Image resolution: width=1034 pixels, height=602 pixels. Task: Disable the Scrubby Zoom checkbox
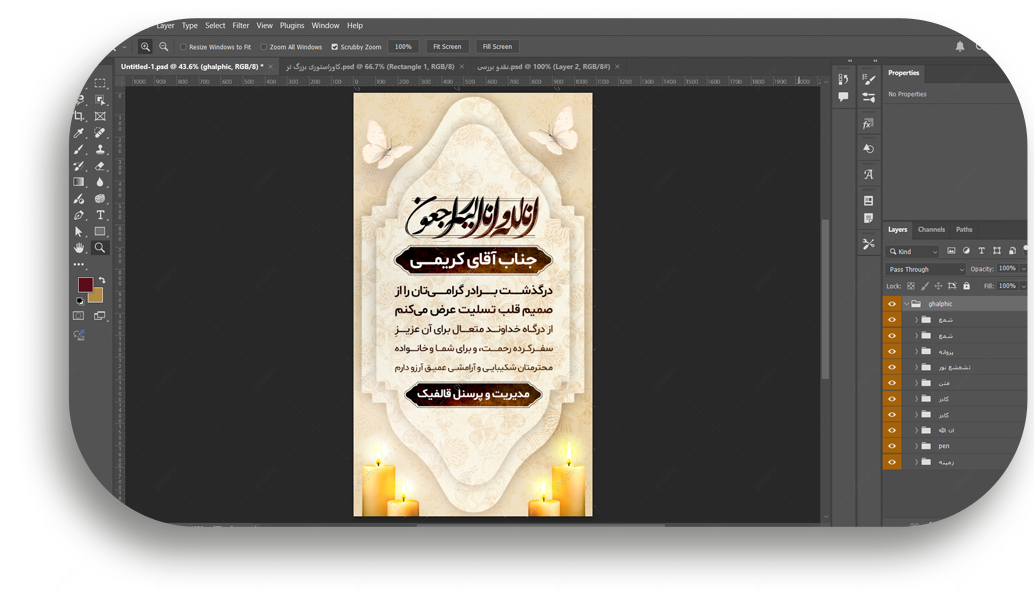click(x=334, y=47)
